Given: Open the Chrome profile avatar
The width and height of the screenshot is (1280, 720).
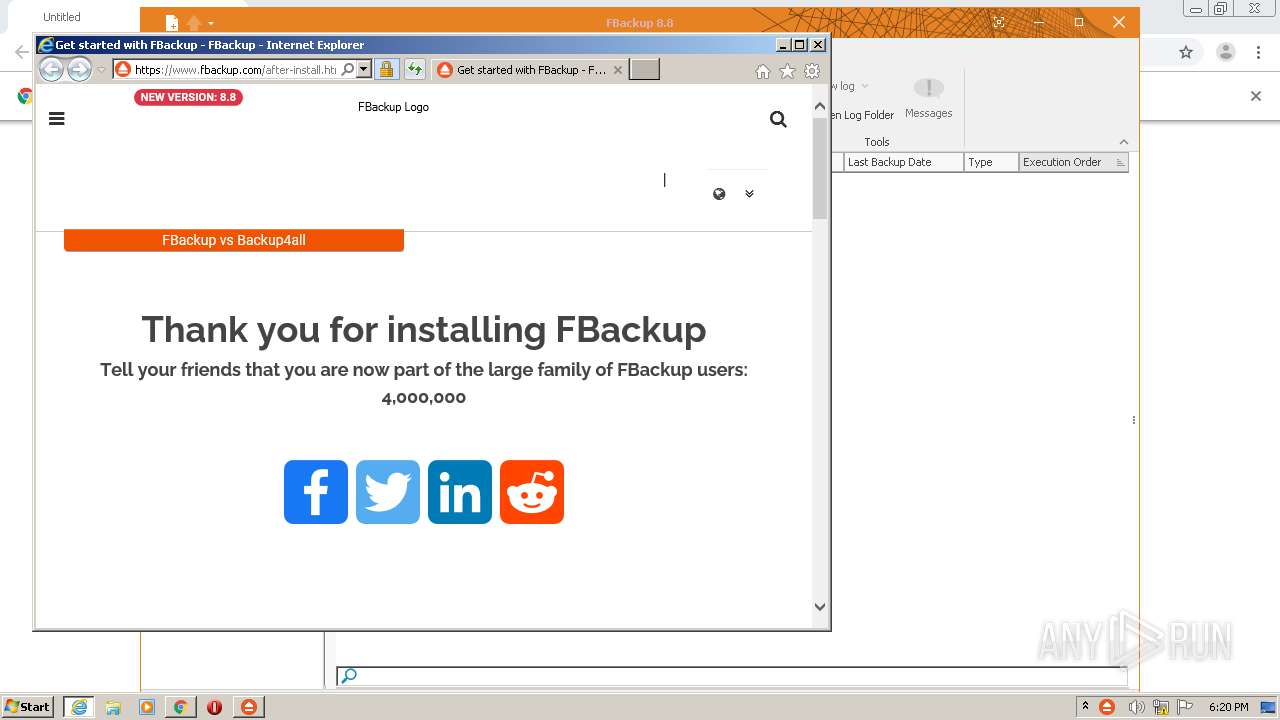Looking at the screenshot, I should pyautogui.click(x=1226, y=52).
